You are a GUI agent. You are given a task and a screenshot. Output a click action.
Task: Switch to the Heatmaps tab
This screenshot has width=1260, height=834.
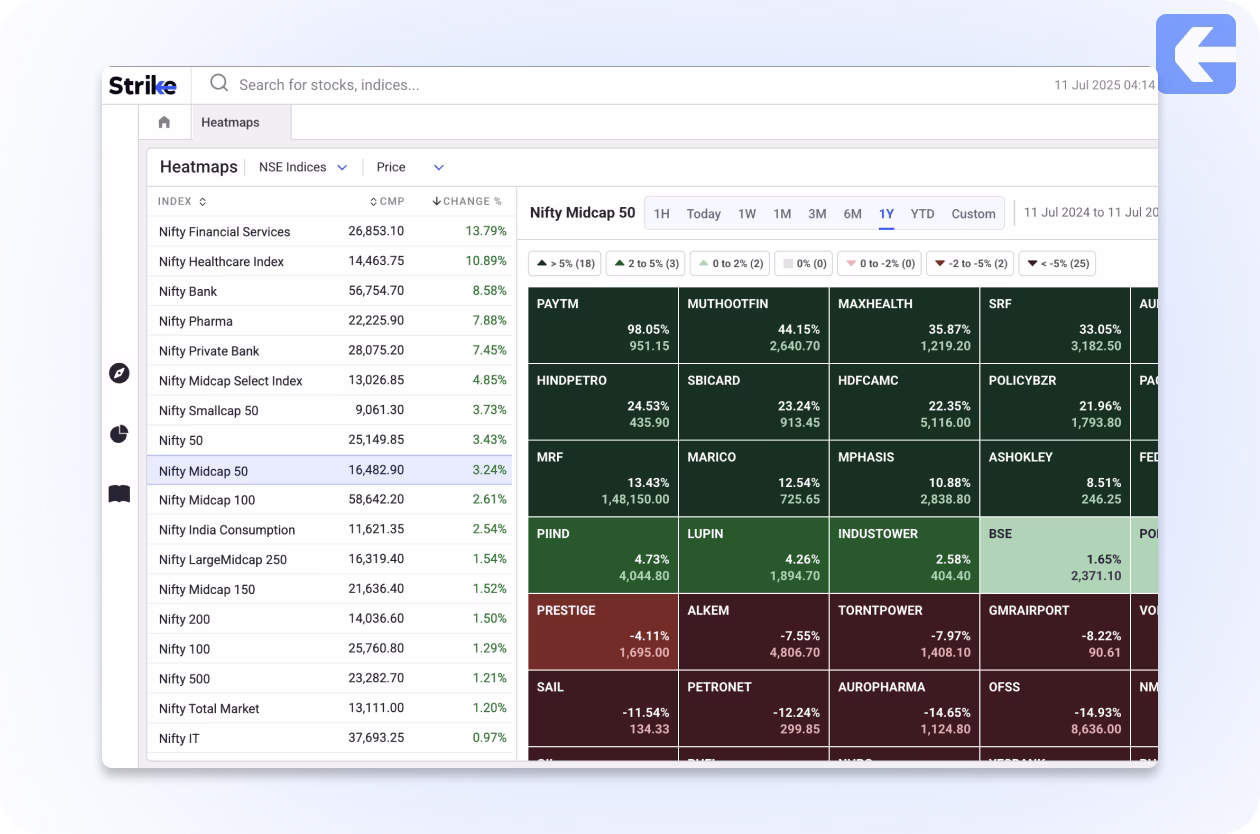pyautogui.click(x=230, y=122)
